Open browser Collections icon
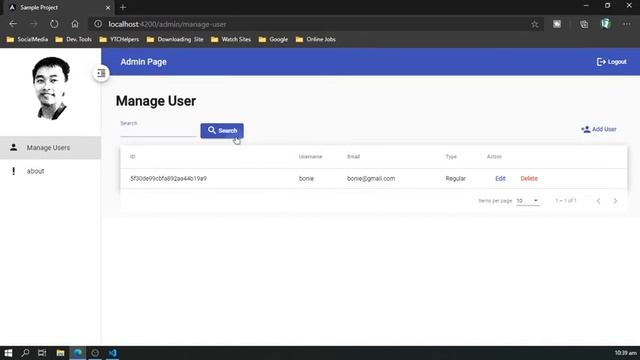This screenshot has width=640, height=360. point(584,24)
